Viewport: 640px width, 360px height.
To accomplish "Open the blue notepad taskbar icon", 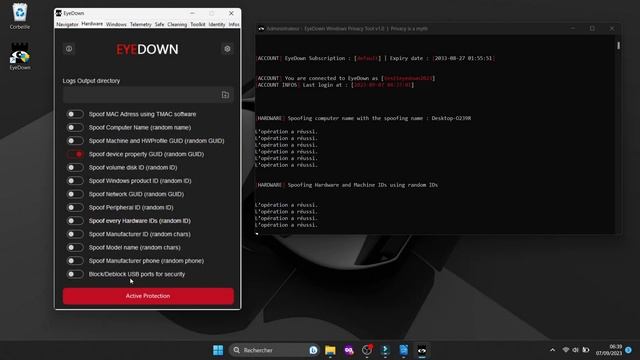I will pos(403,350).
